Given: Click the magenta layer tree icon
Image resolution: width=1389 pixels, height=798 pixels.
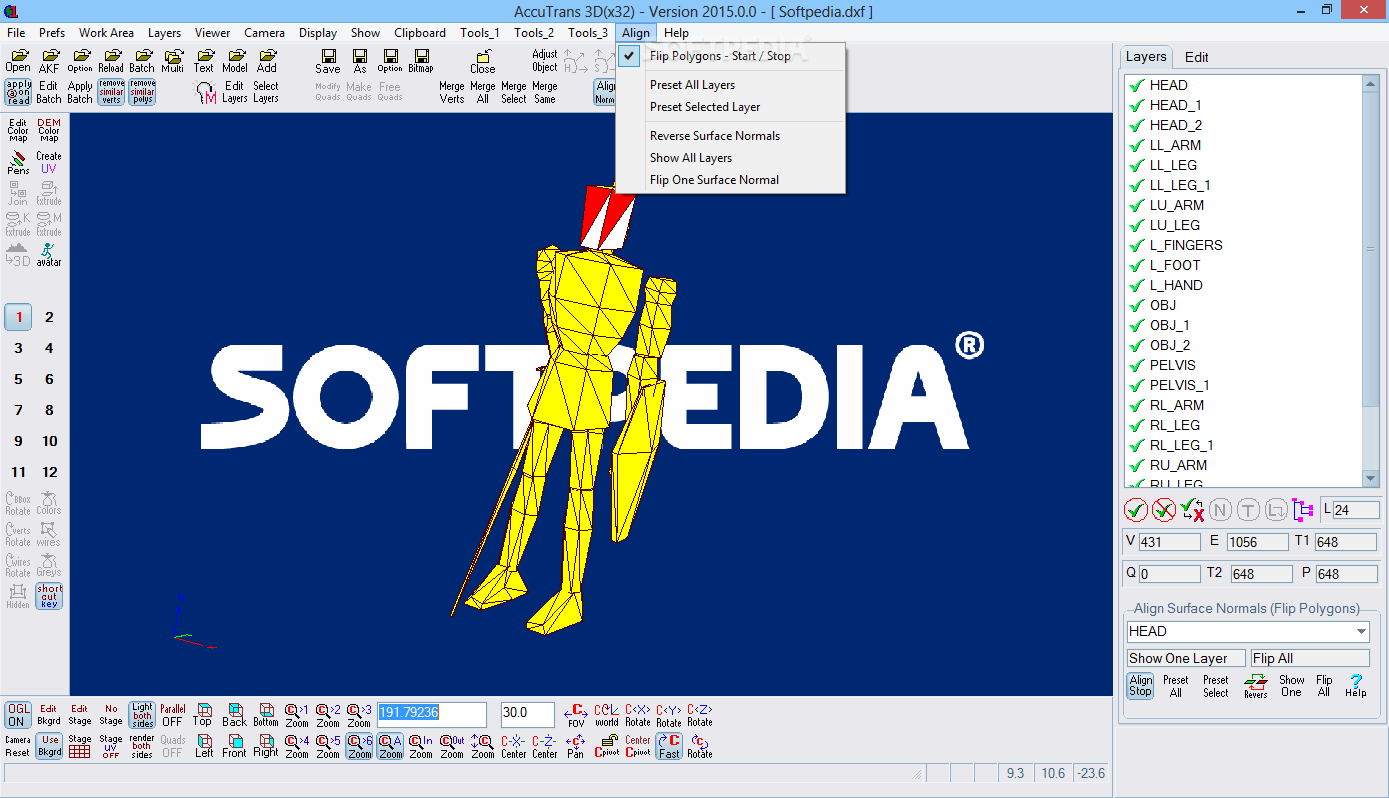Looking at the screenshot, I should [x=1303, y=510].
